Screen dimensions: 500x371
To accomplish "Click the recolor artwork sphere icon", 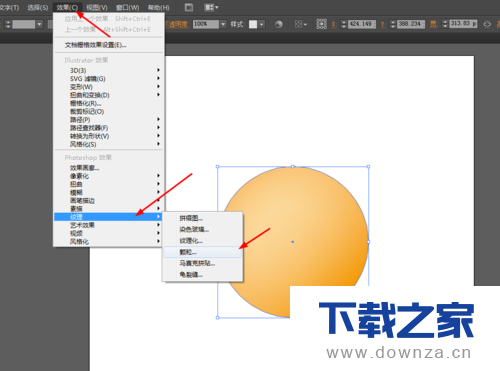I will pyautogui.click(x=279, y=24).
